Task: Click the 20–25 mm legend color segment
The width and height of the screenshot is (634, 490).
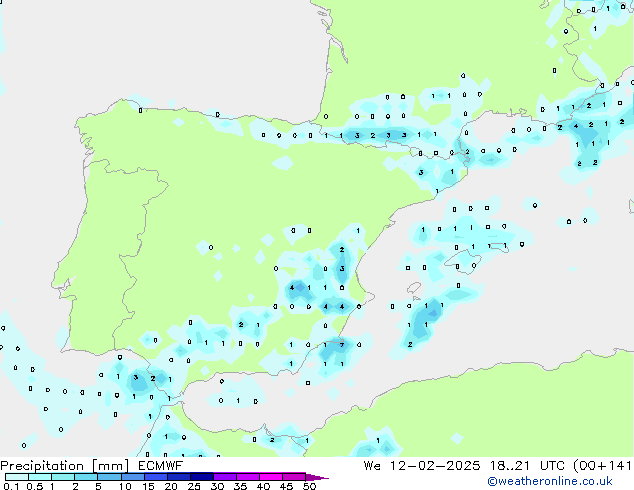Action: (x=178, y=477)
